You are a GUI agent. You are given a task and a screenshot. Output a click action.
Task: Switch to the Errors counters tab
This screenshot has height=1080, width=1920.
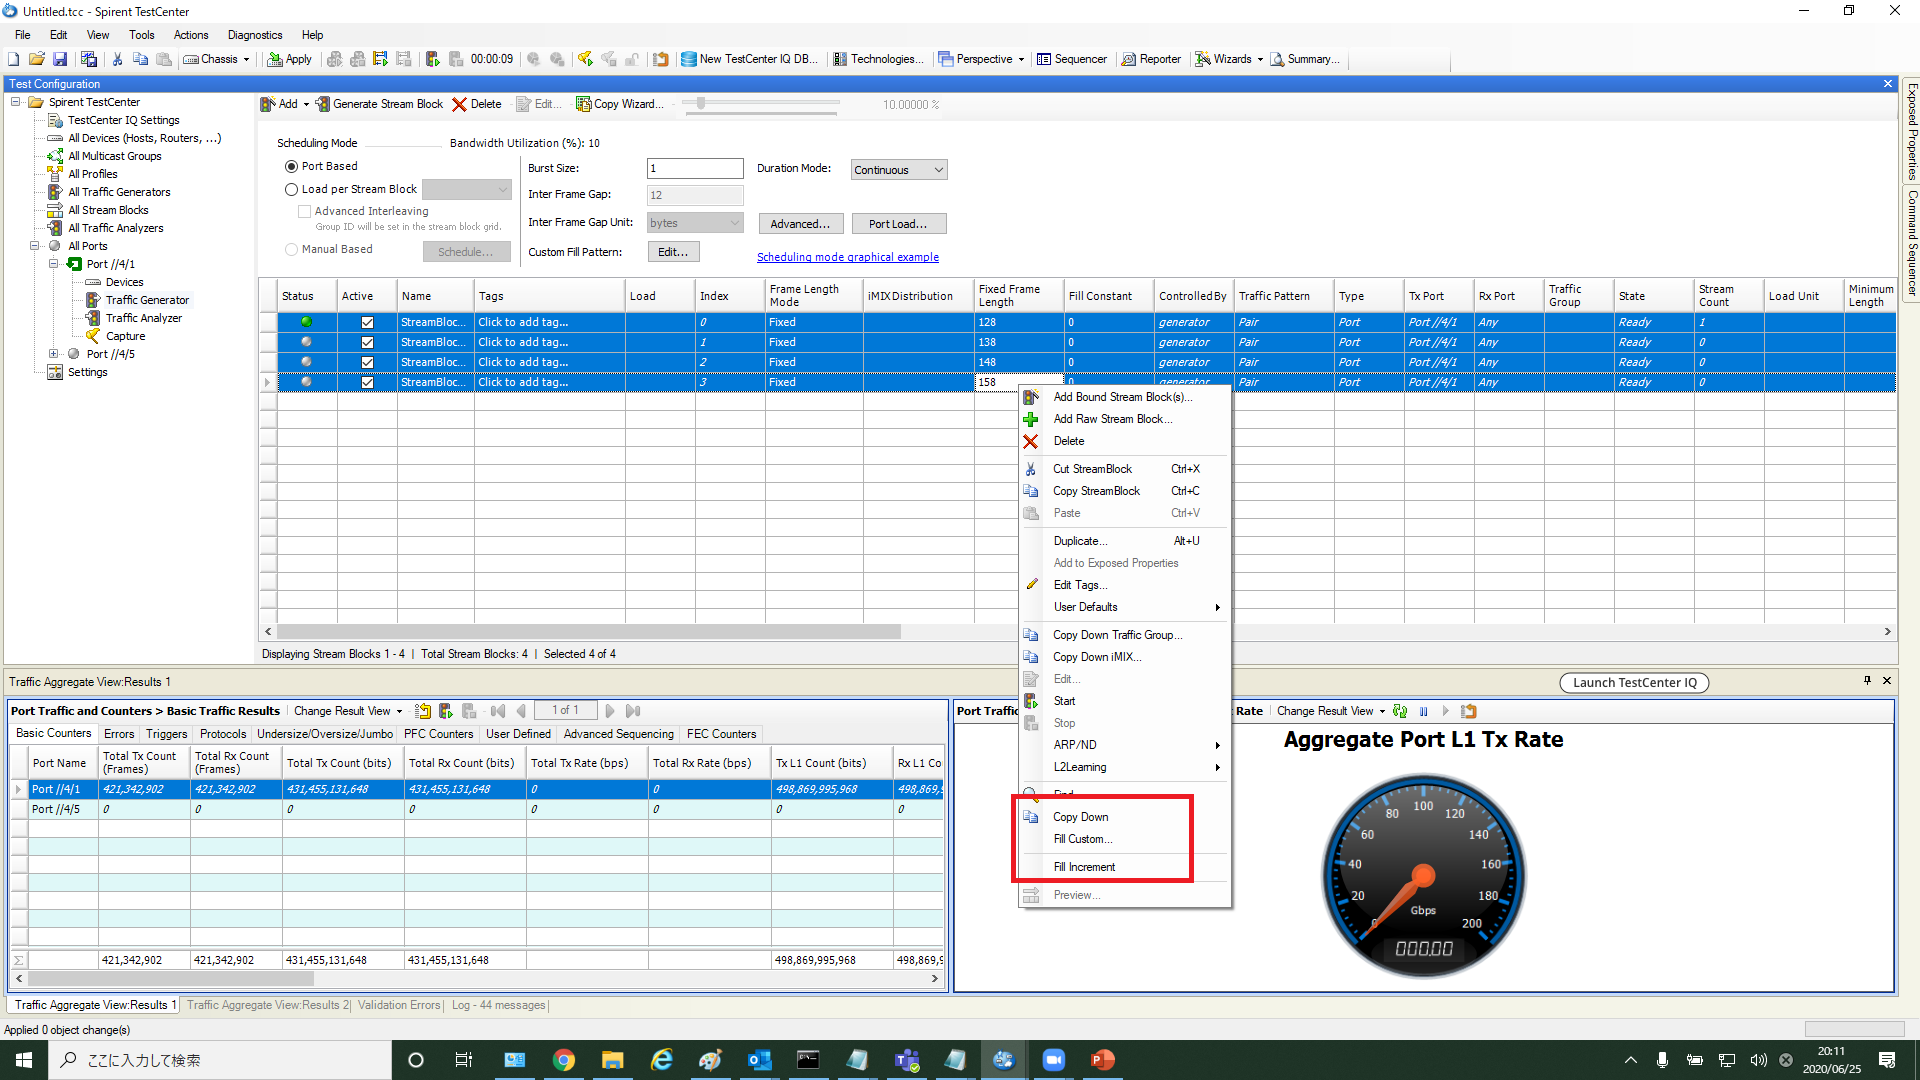[x=119, y=734]
